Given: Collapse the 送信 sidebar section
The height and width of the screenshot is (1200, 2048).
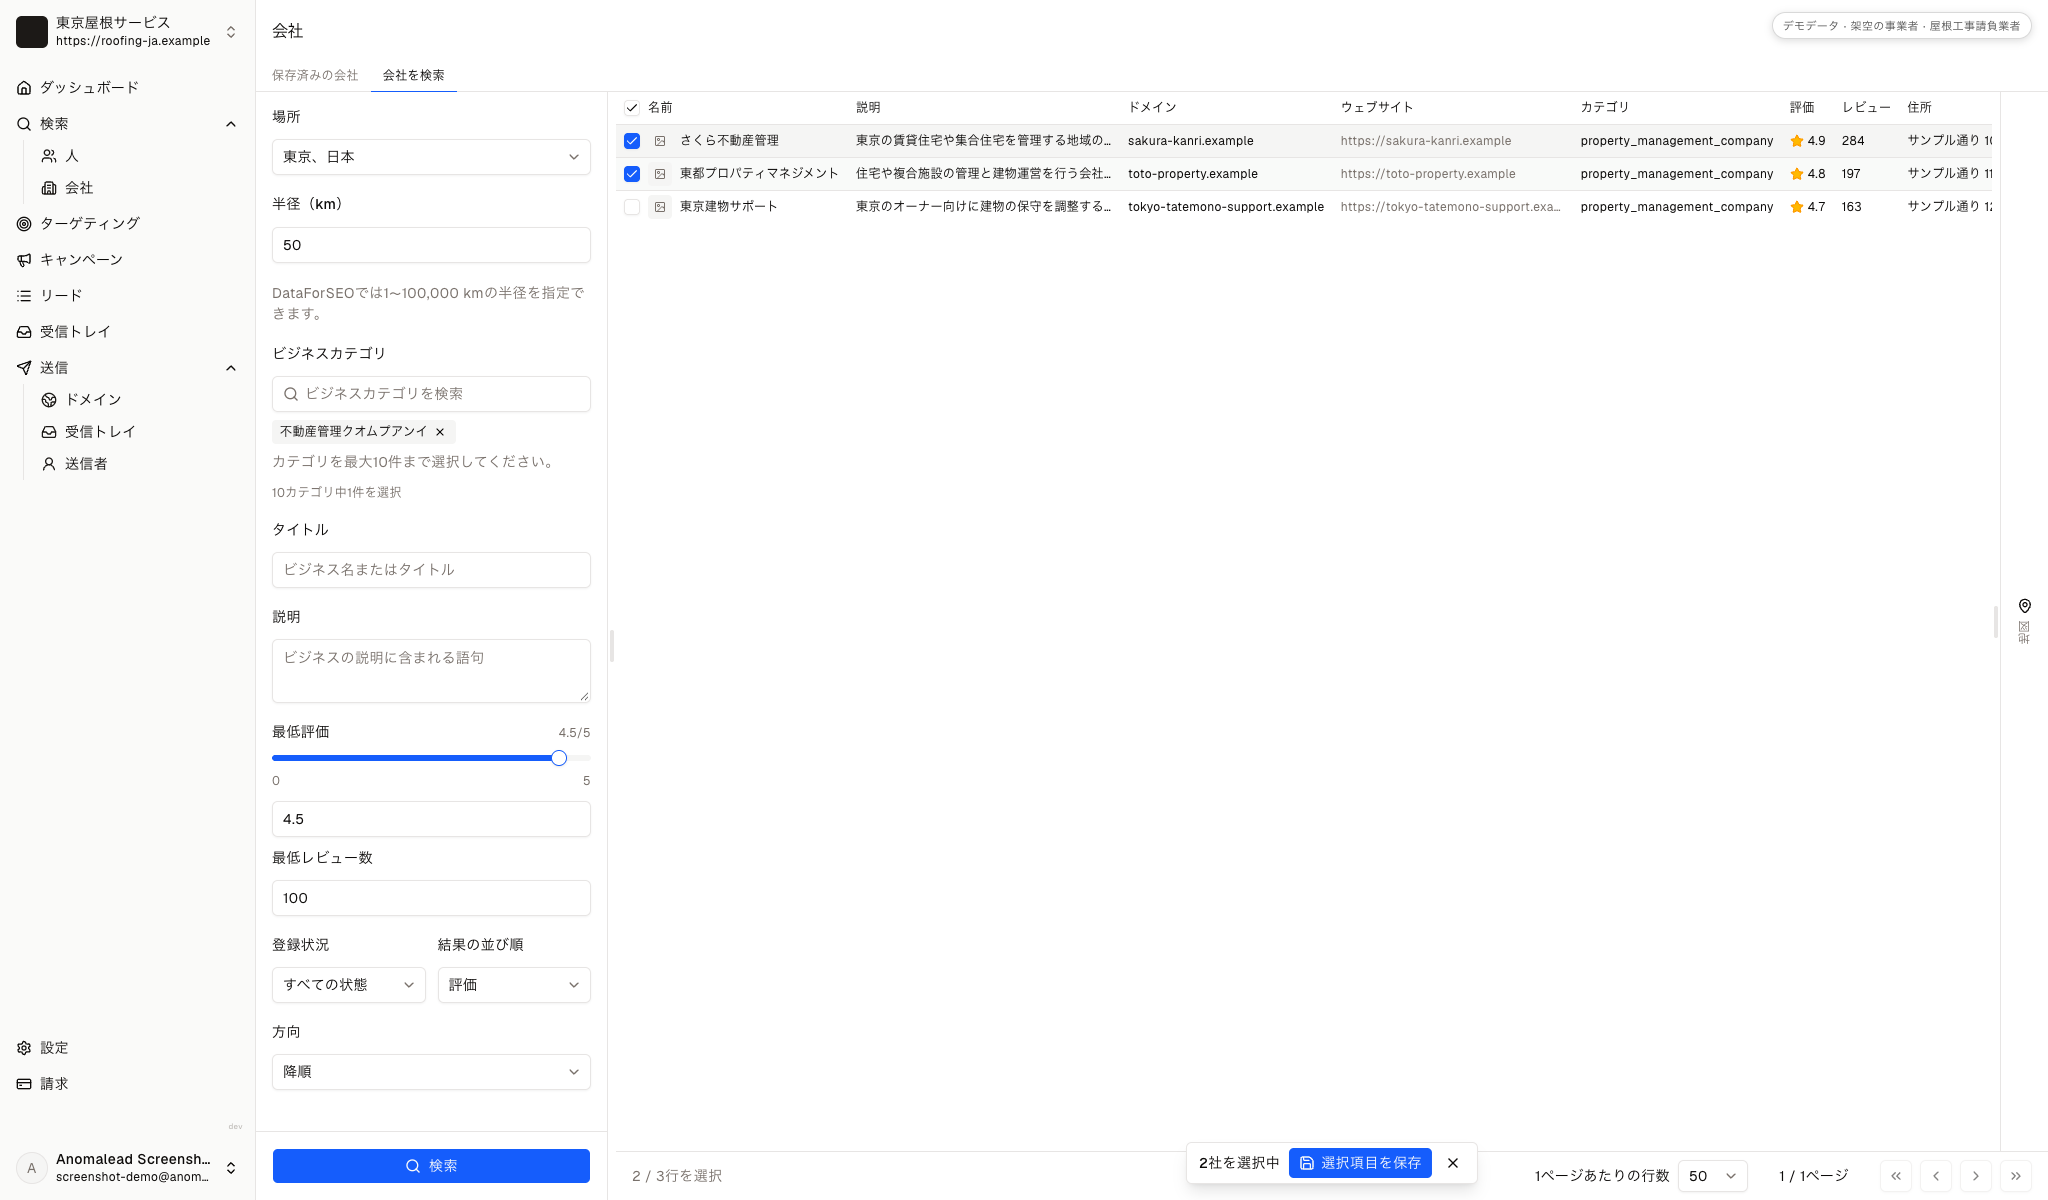Looking at the screenshot, I should click(x=231, y=368).
